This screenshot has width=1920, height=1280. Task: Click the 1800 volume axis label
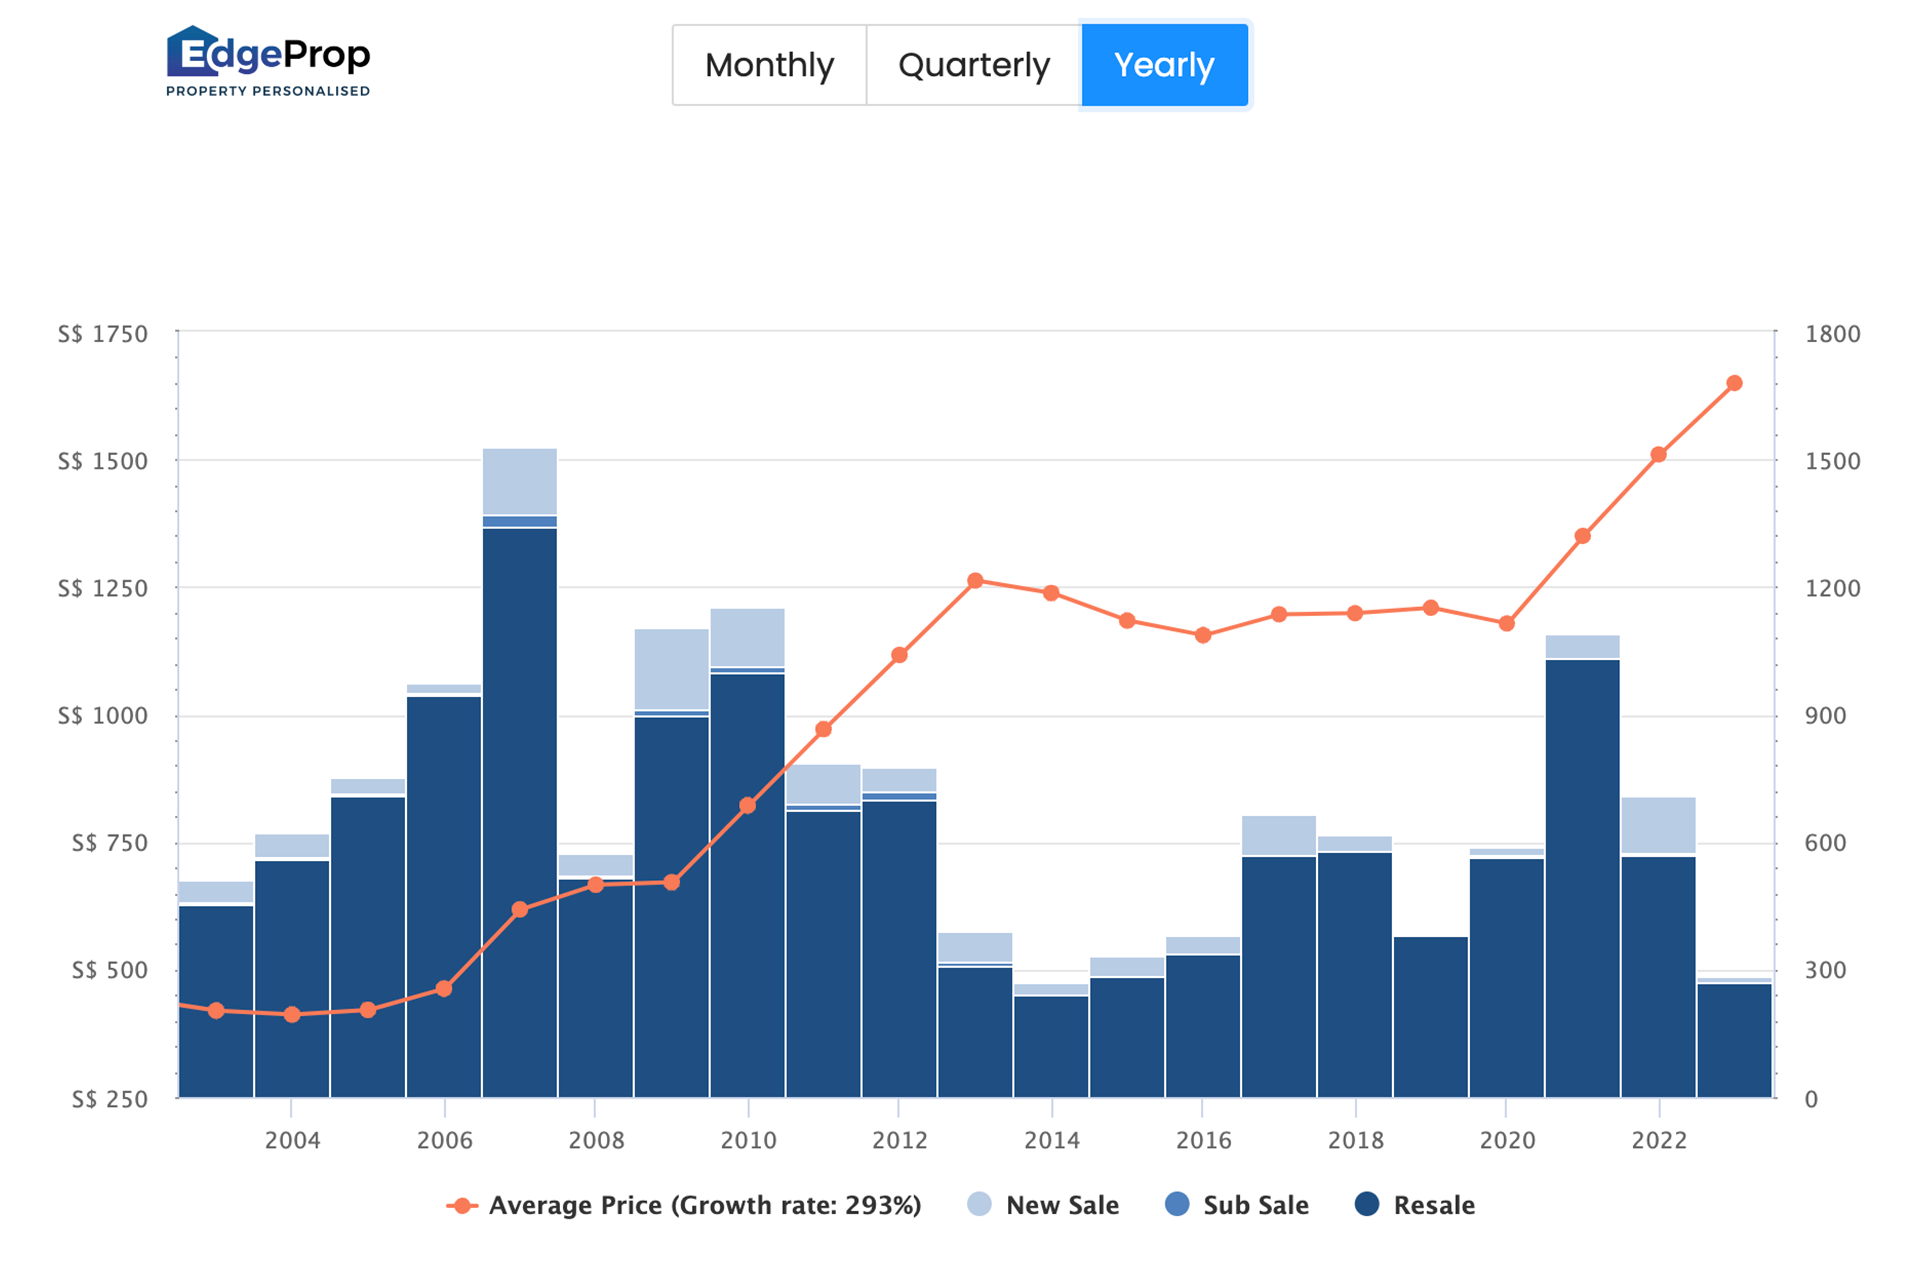pos(1832,334)
